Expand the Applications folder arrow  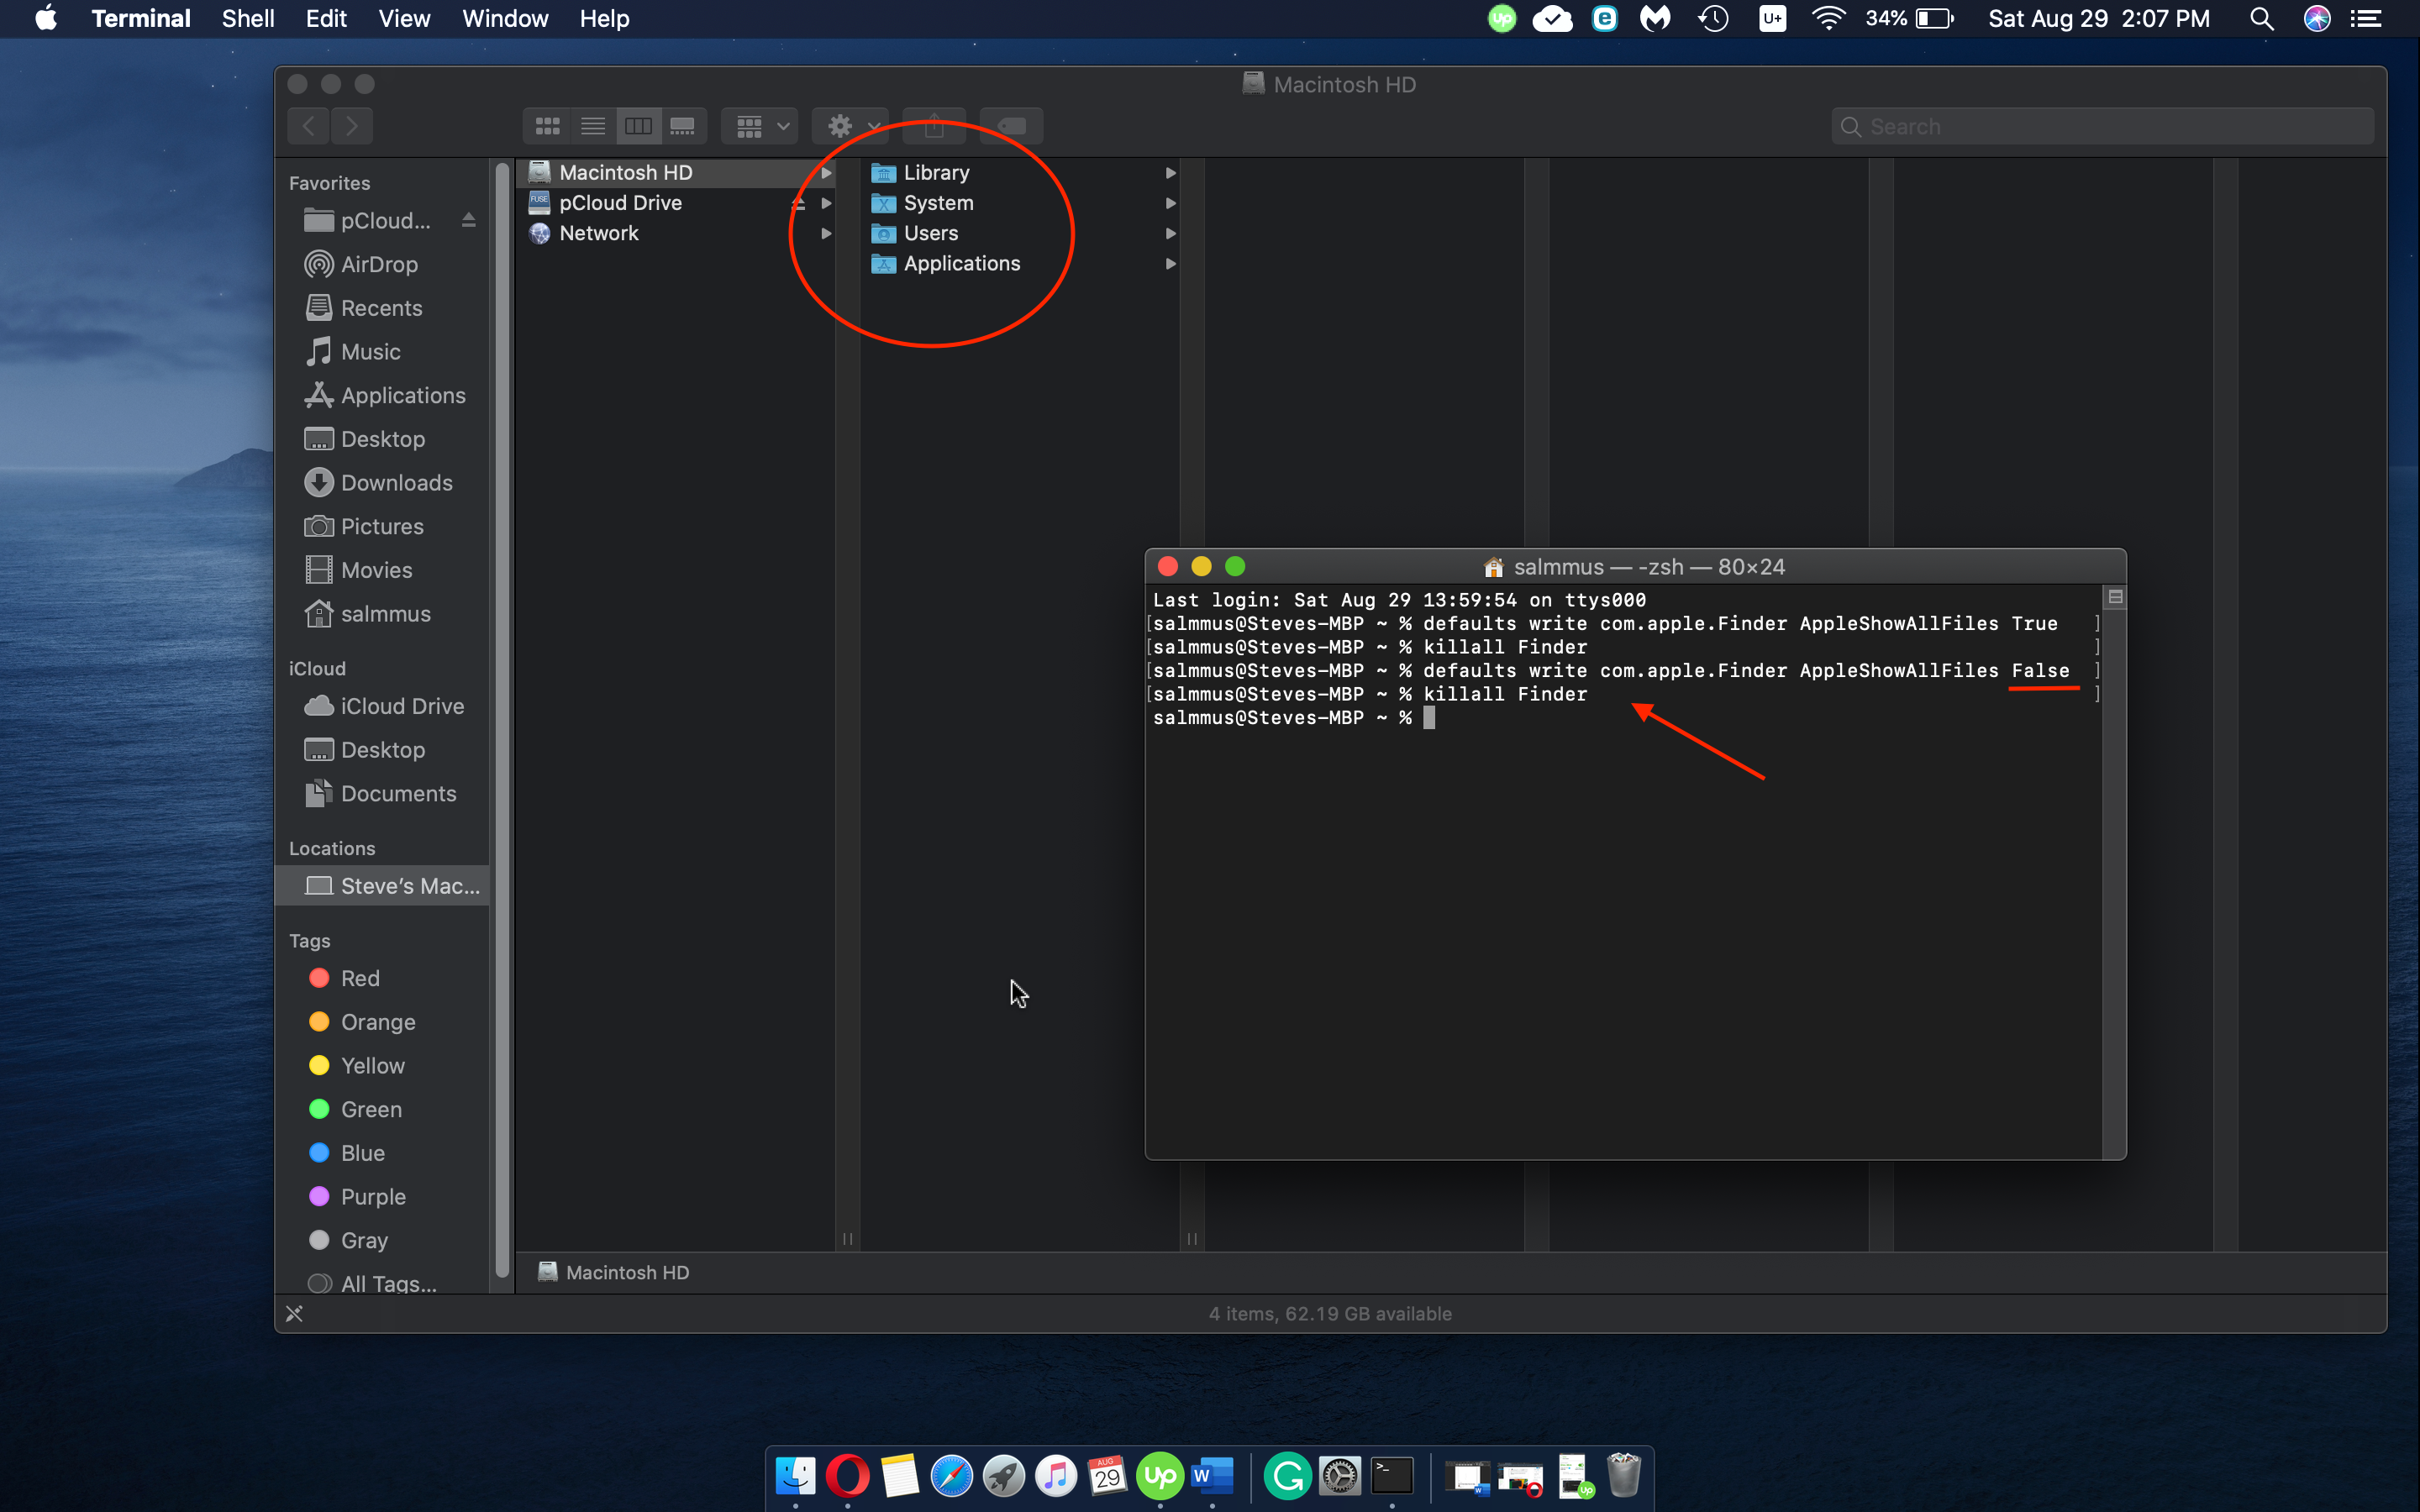(1167, 263)
